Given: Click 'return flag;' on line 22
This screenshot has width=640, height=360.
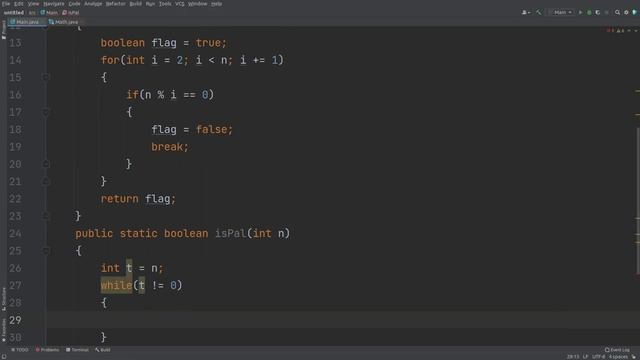Looking at the screenshot, I should (138, 199).
